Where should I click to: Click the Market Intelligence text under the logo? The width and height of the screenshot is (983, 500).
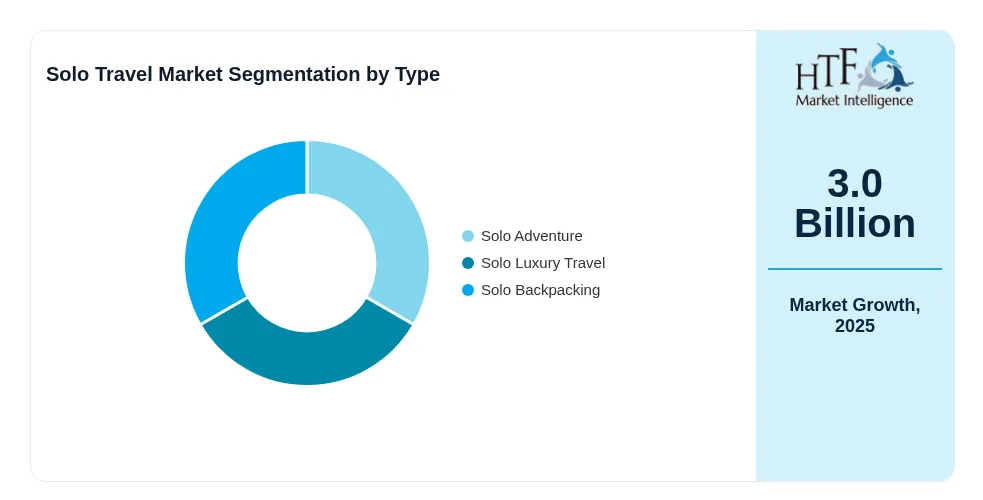[x=854, y=100]
